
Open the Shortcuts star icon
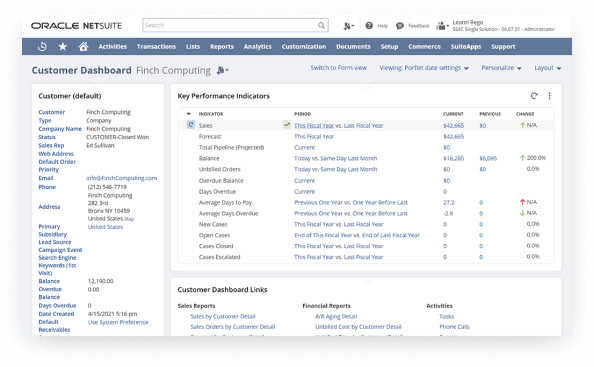(x=63, y=47)
